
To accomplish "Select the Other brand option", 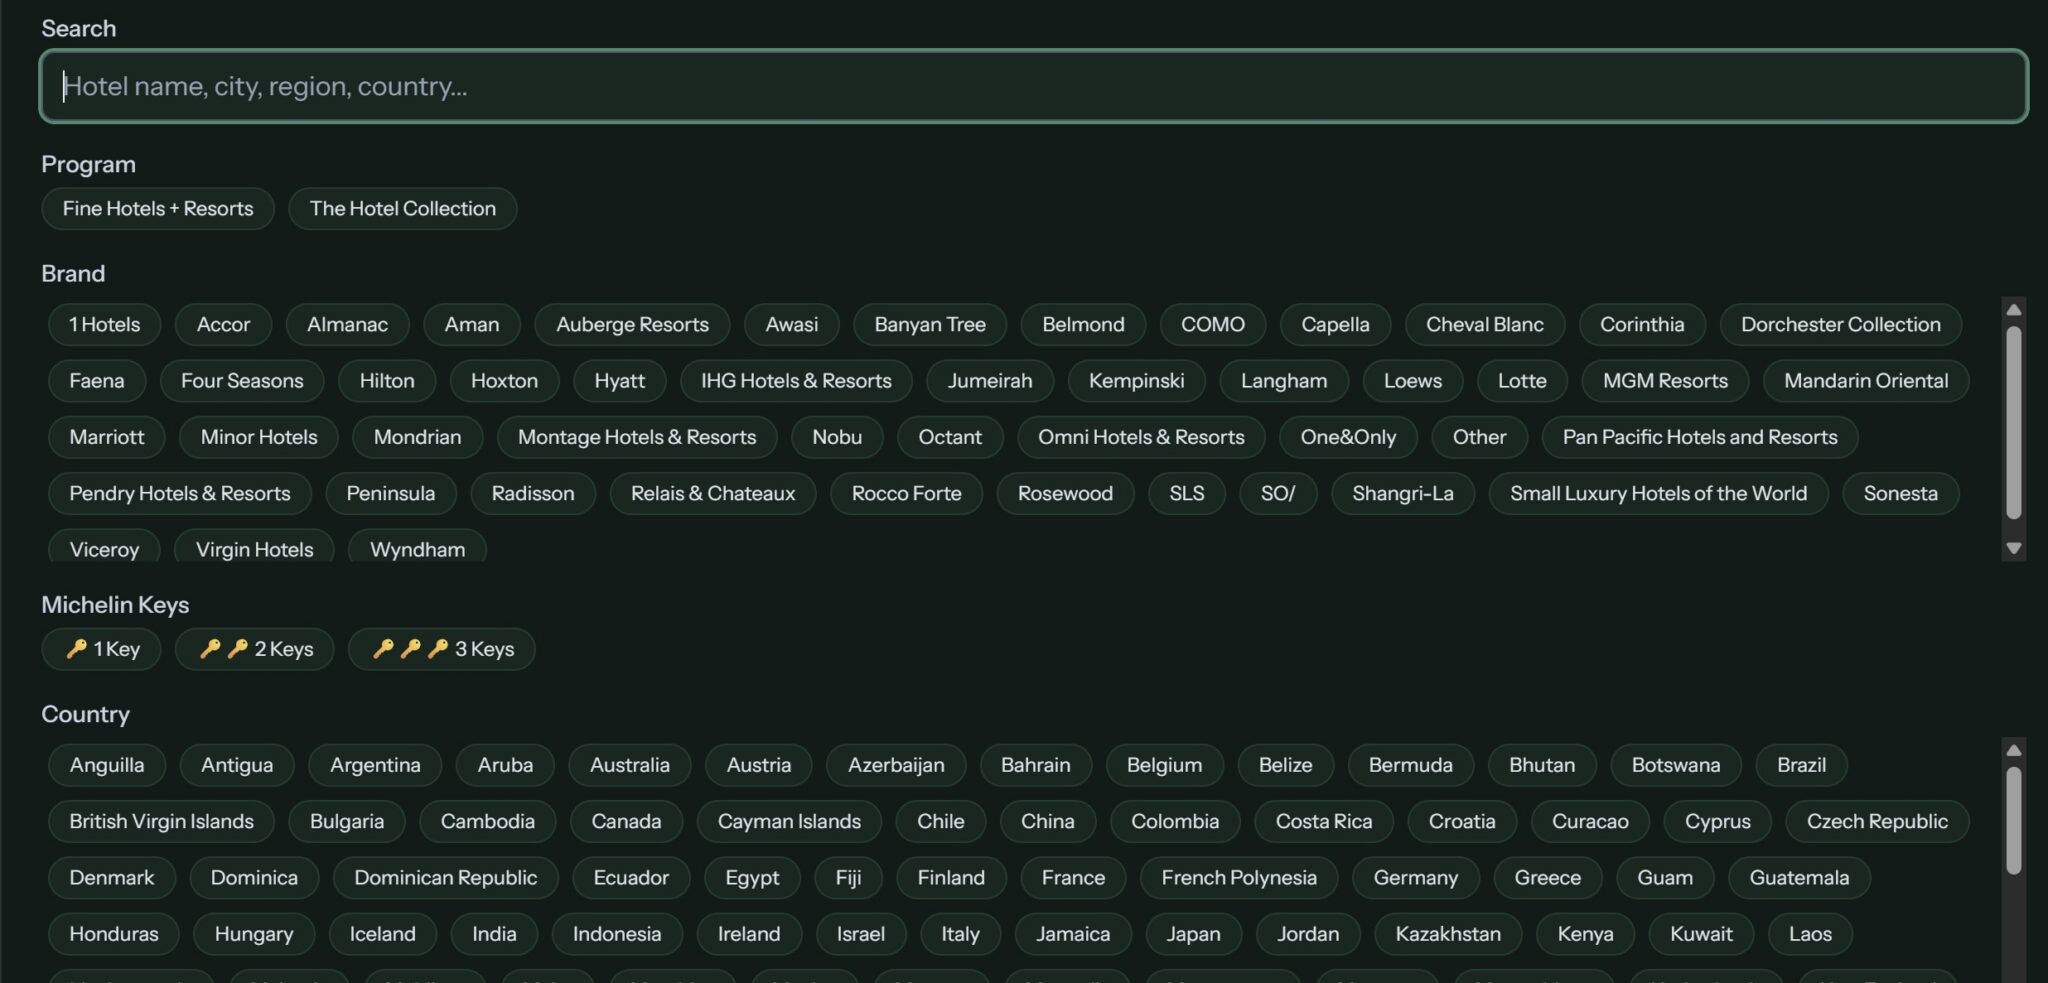I will pyautogui.click(x=1479, y=437).
